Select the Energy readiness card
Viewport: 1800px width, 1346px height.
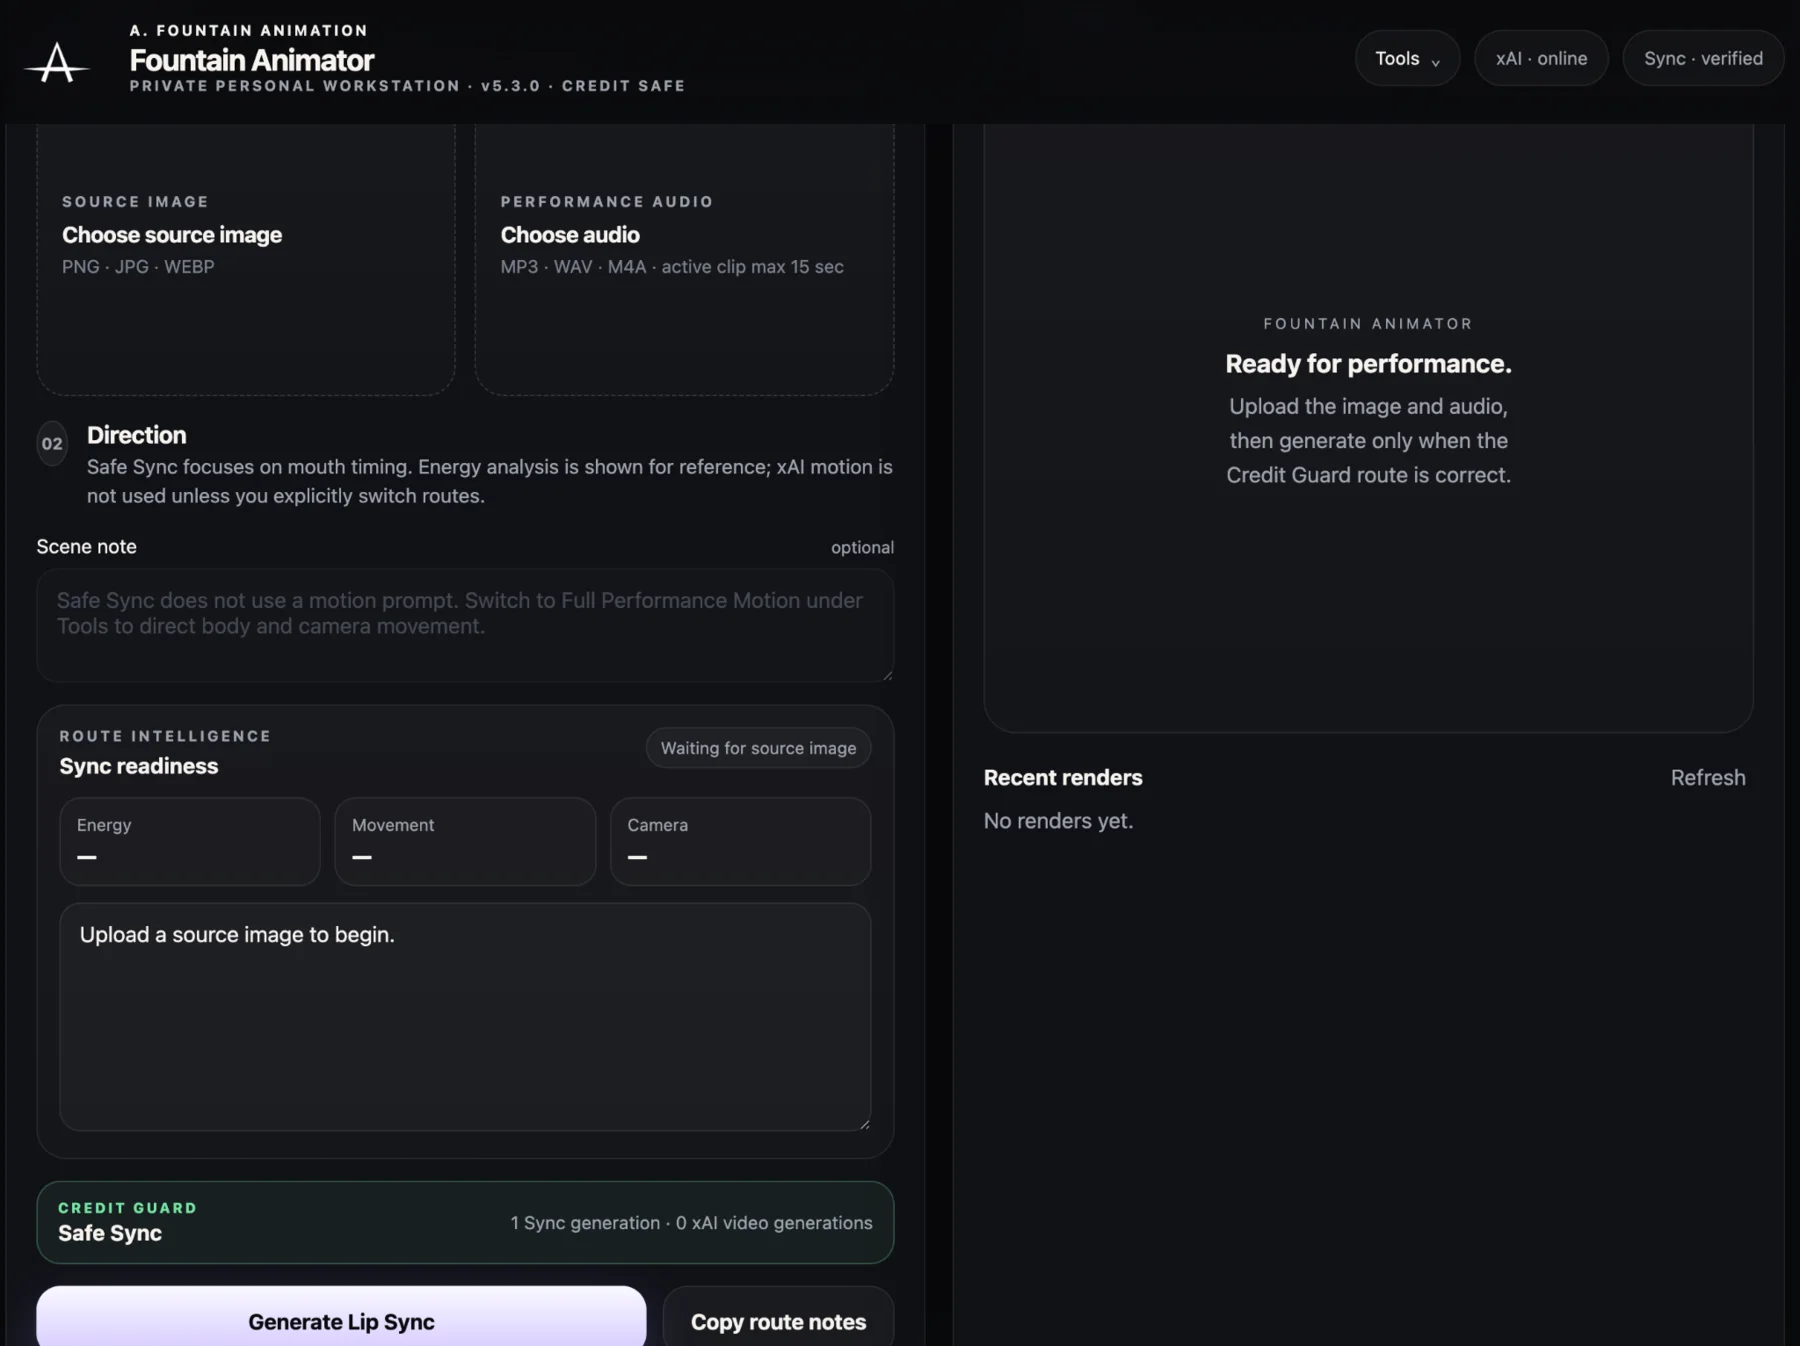tap(190, 841)
